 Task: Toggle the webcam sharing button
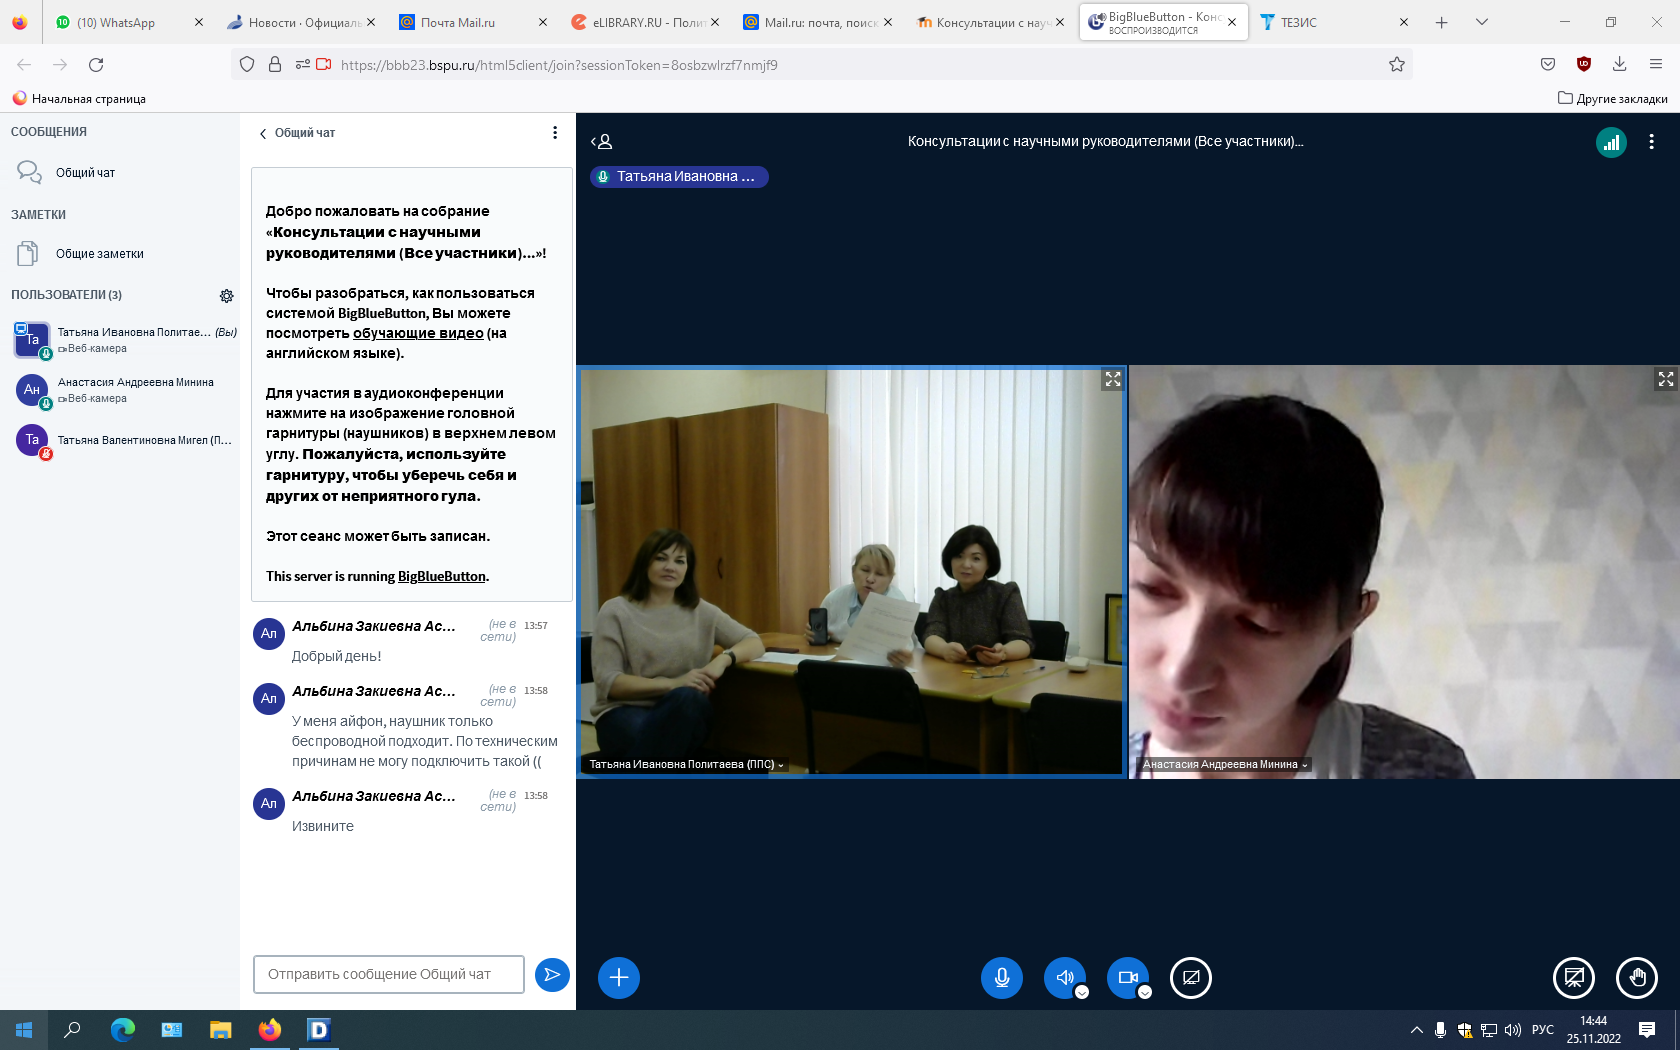(x=1127, y=977)
